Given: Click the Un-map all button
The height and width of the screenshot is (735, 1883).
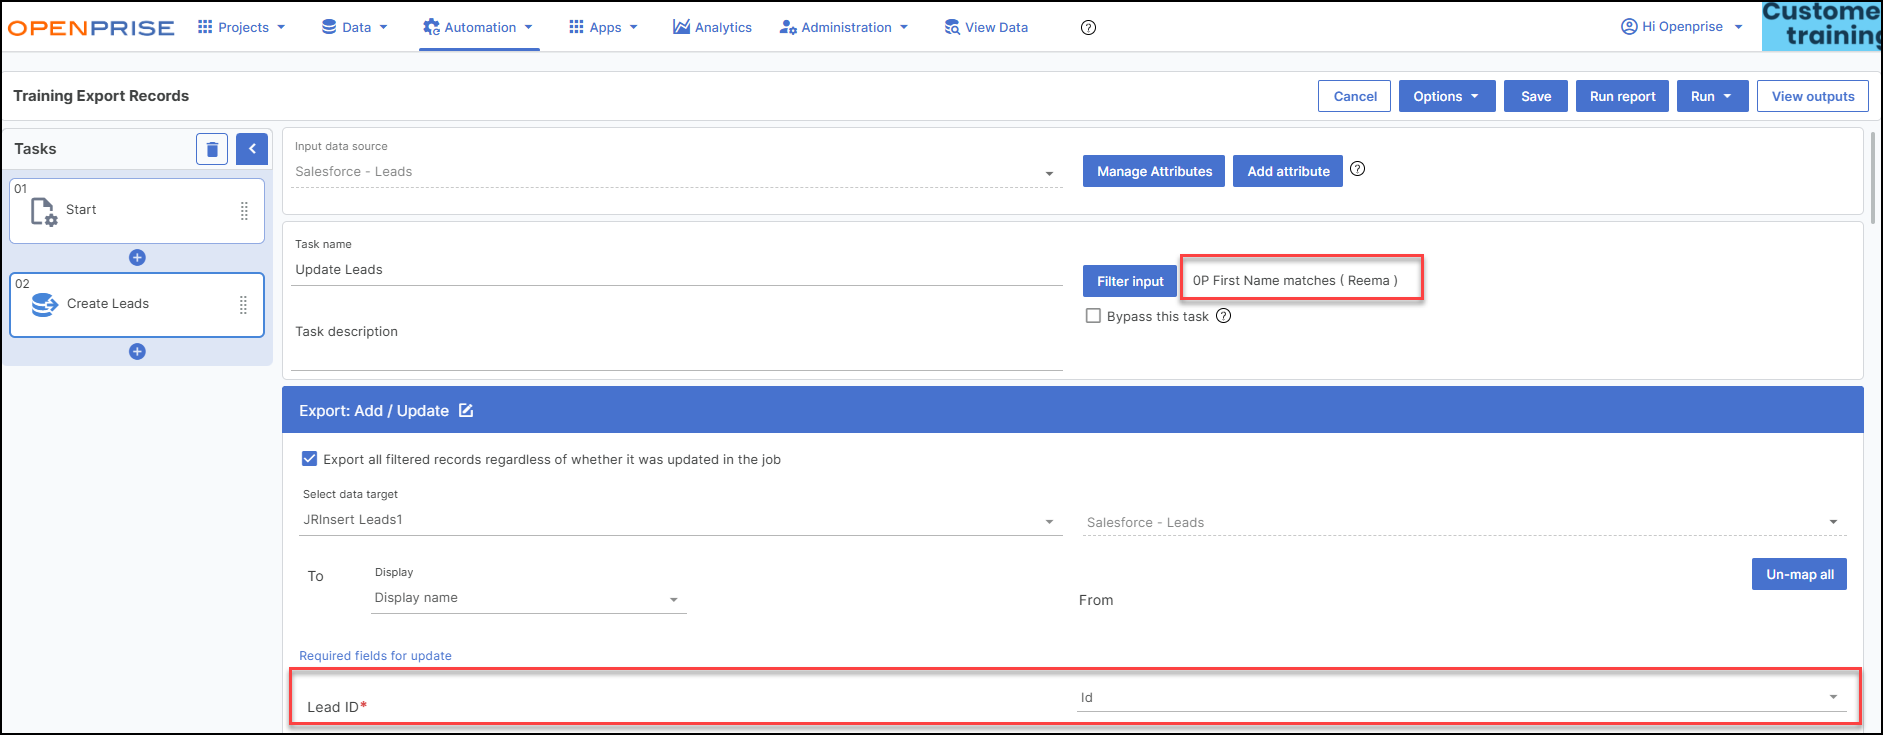Looking at the screenshot, I should point(1798,574).
